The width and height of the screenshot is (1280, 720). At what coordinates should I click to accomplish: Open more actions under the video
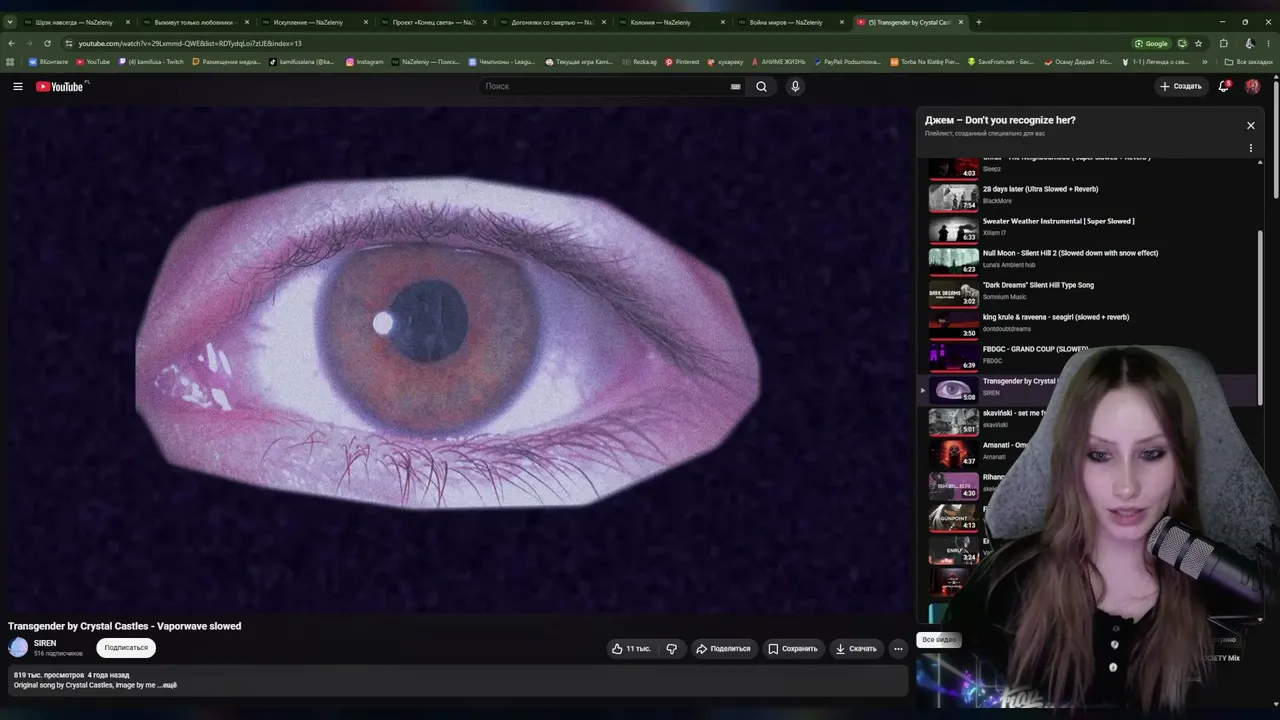898,649
